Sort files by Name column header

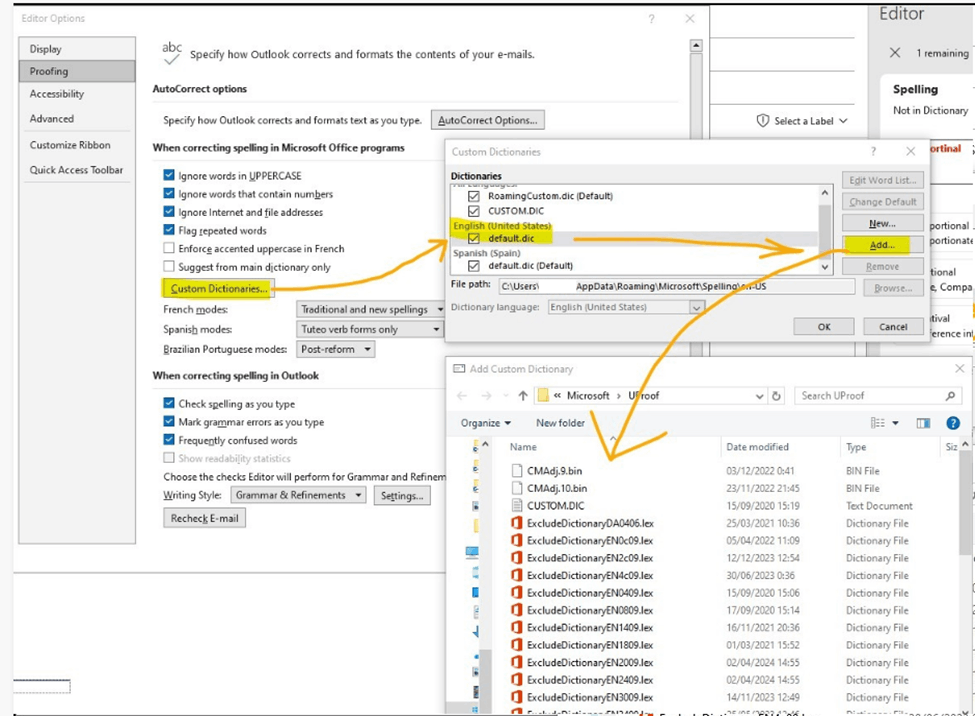[524, 447]
